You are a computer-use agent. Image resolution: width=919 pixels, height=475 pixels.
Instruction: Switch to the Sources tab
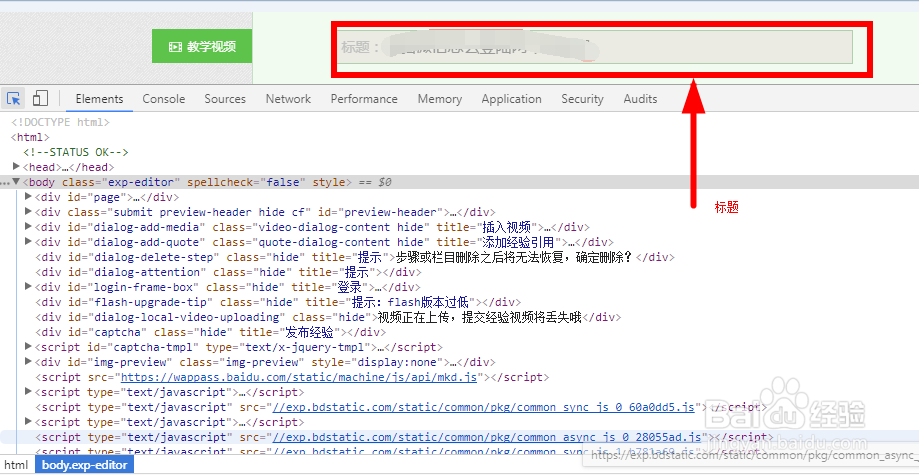[x=225, y=99]
